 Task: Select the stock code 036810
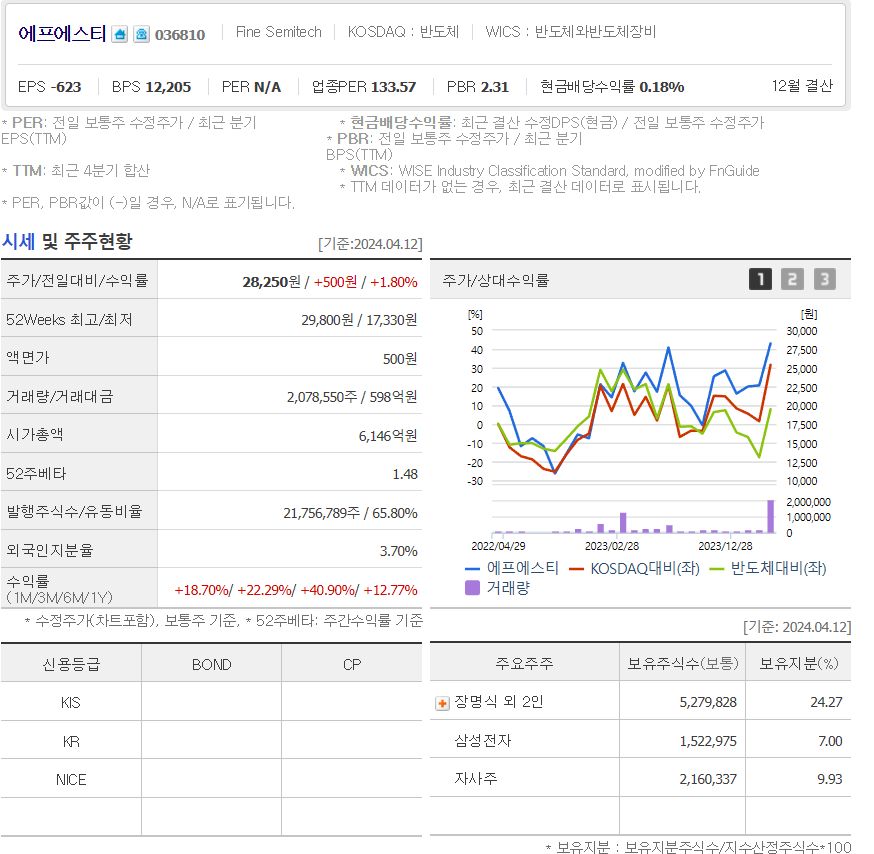[180, 35]
